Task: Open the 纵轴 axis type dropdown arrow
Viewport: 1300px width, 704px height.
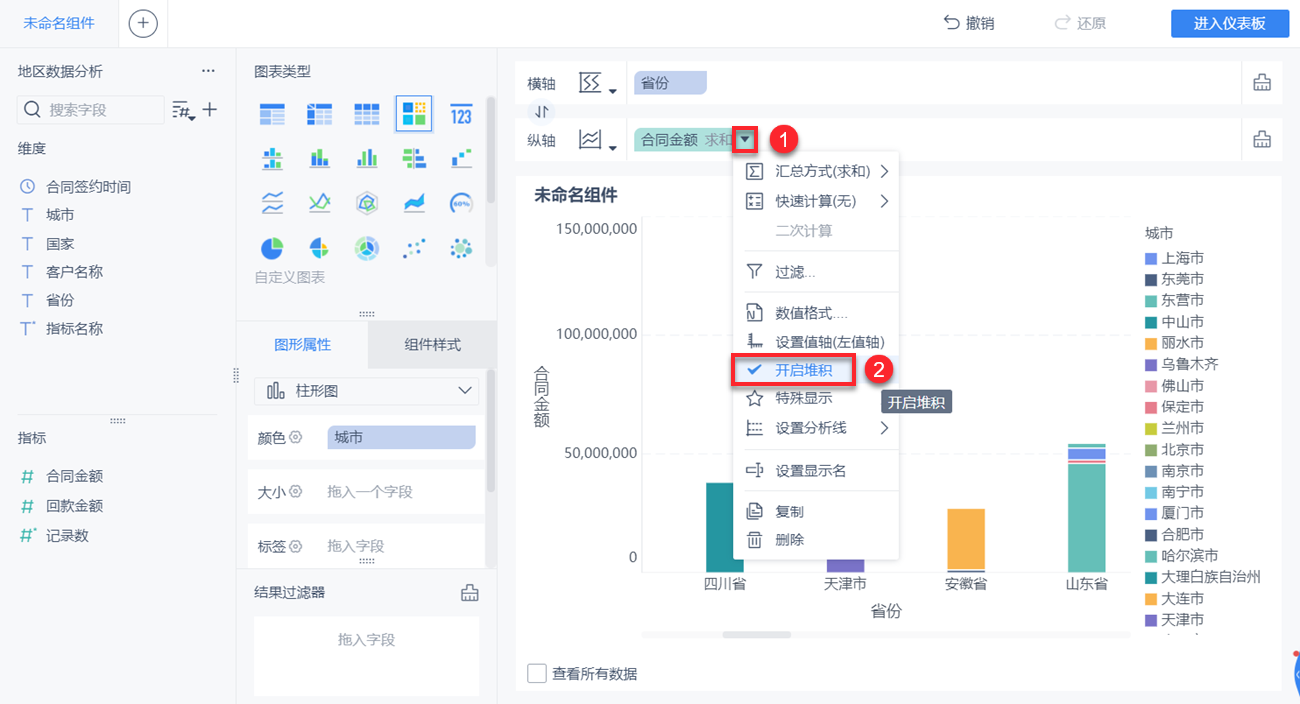Action: pos(611,149)
